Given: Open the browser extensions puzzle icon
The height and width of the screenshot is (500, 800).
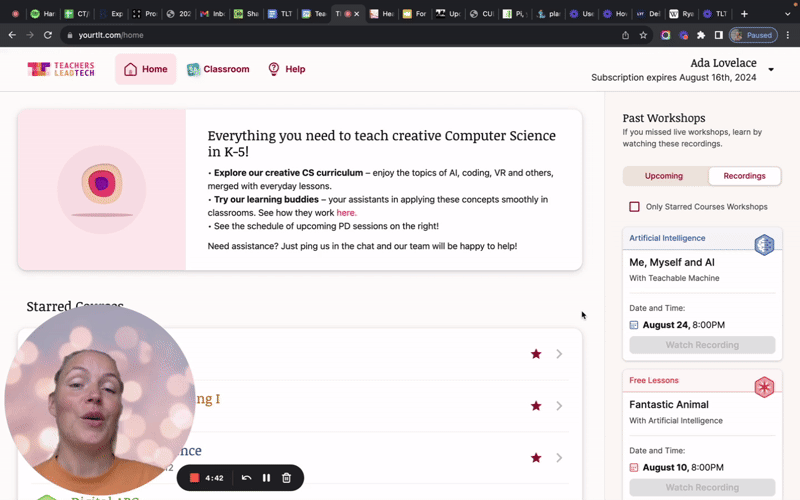Looking at the screenshot, I should (701, 35).
